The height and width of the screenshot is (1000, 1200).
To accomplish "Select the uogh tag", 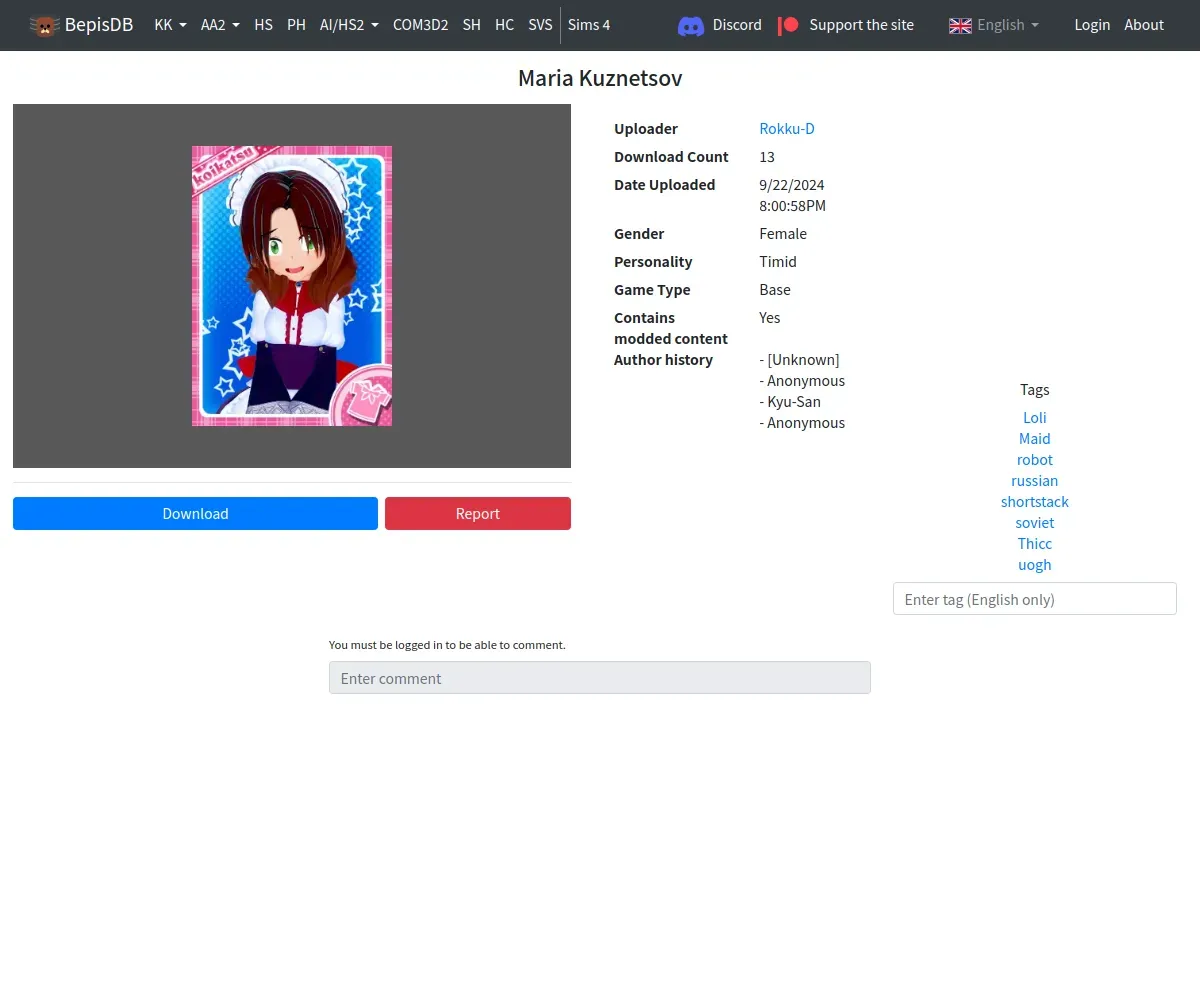I will tap(1035, 565).
